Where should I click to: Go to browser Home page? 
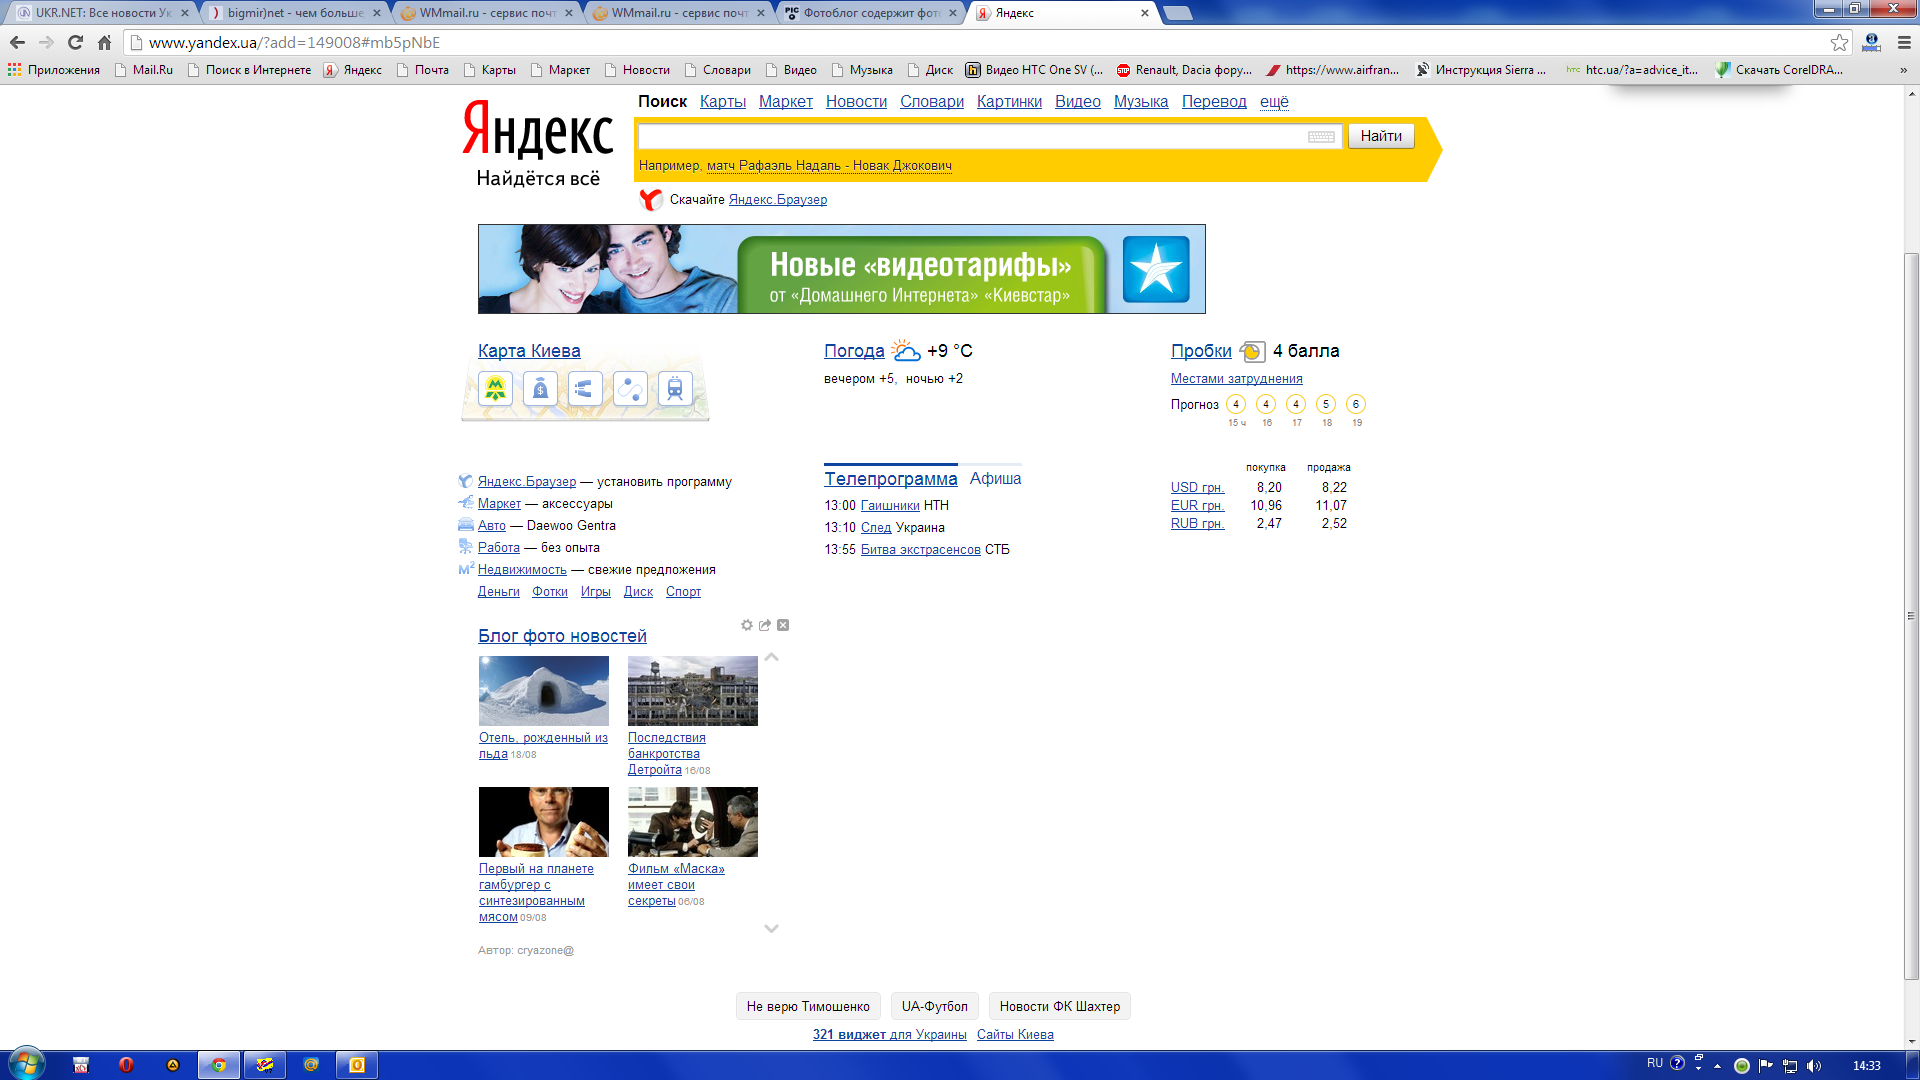104,42
